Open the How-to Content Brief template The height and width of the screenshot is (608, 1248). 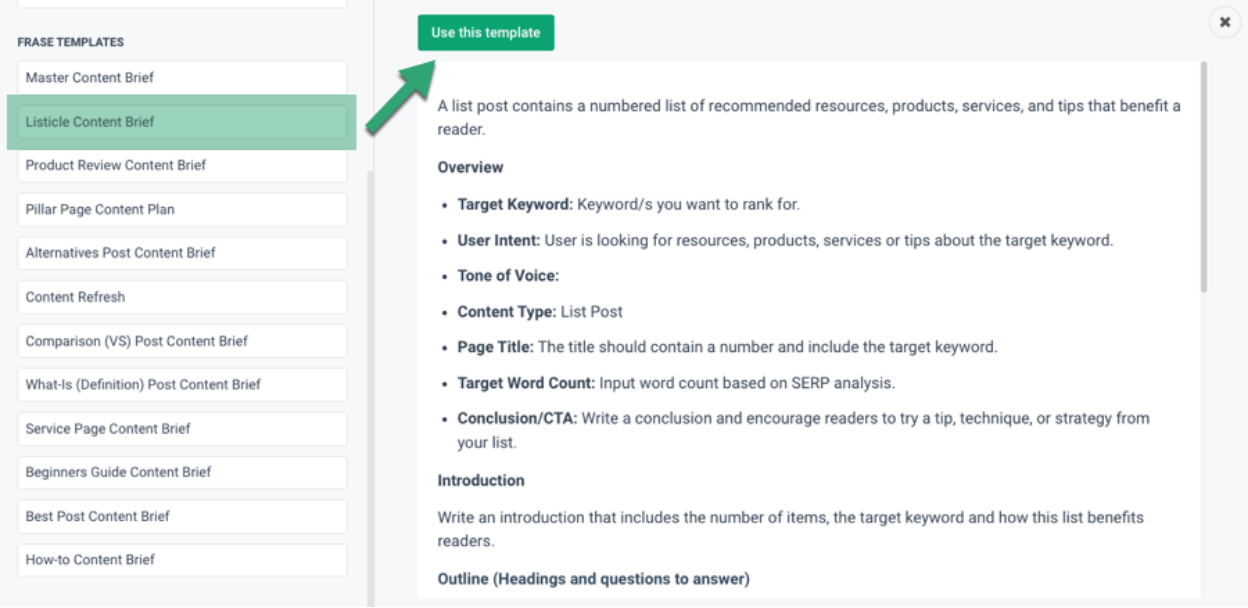tap(182, 560)
